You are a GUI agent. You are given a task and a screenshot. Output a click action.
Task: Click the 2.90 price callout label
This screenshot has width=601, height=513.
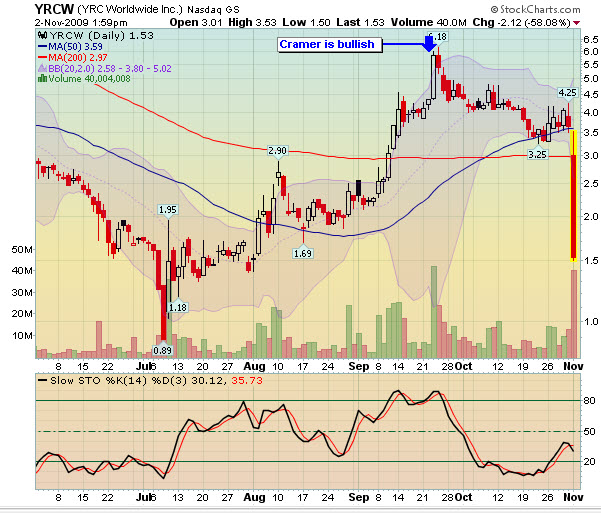tap(278, 151)
